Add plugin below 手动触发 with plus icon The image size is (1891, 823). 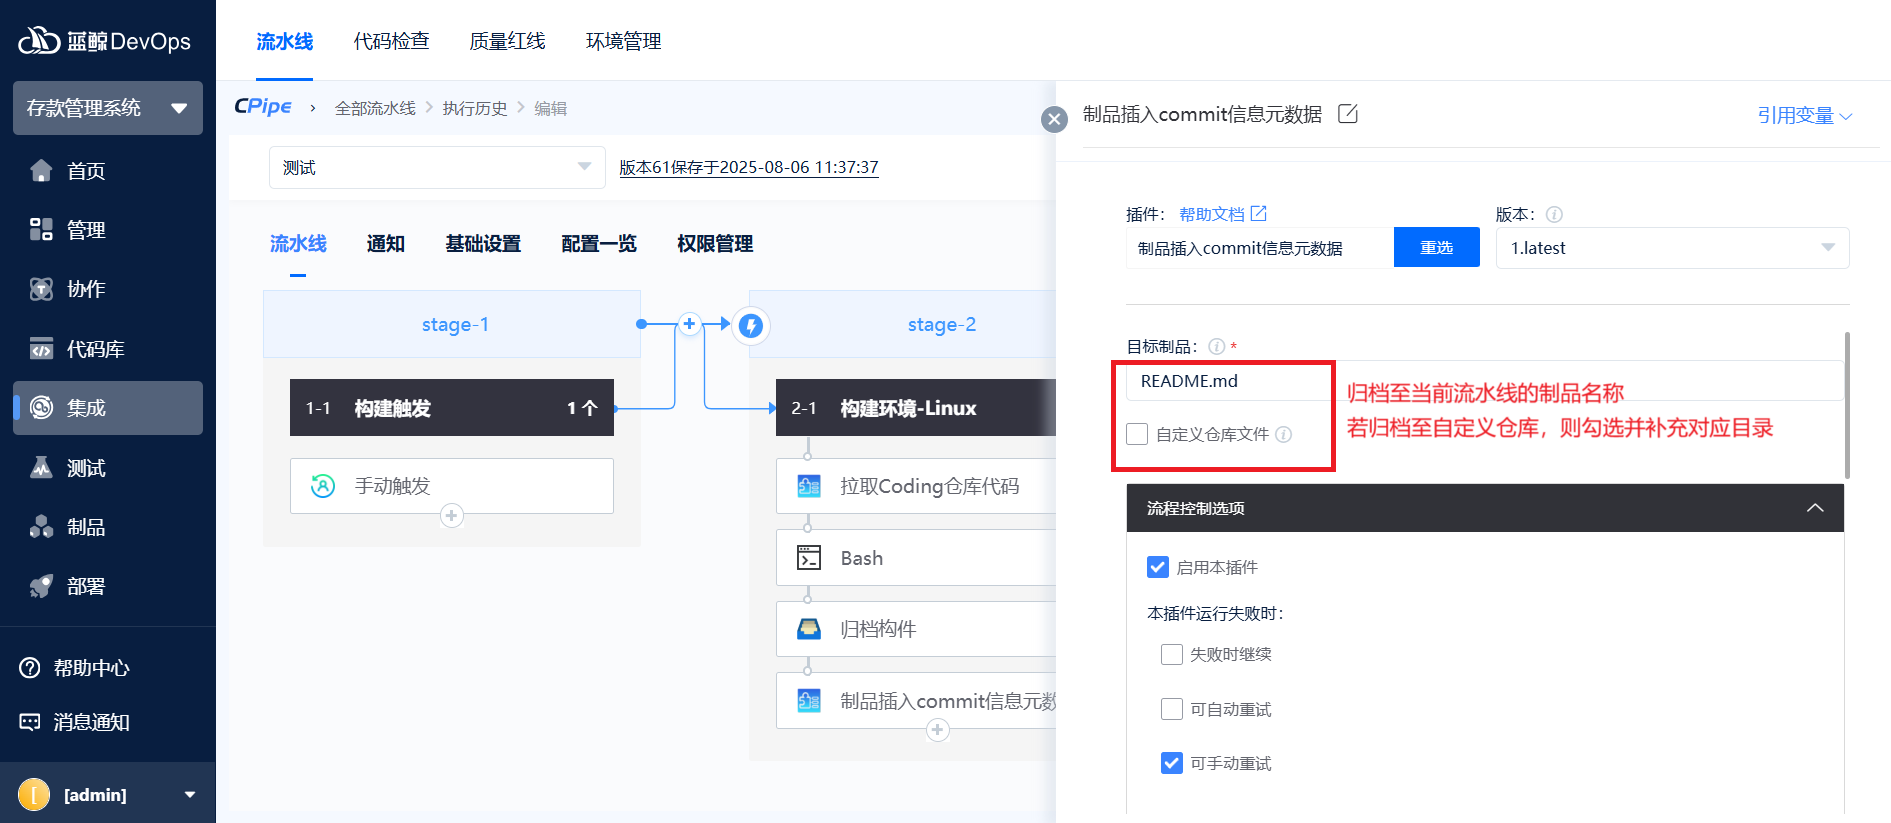(x=452, y=516)
